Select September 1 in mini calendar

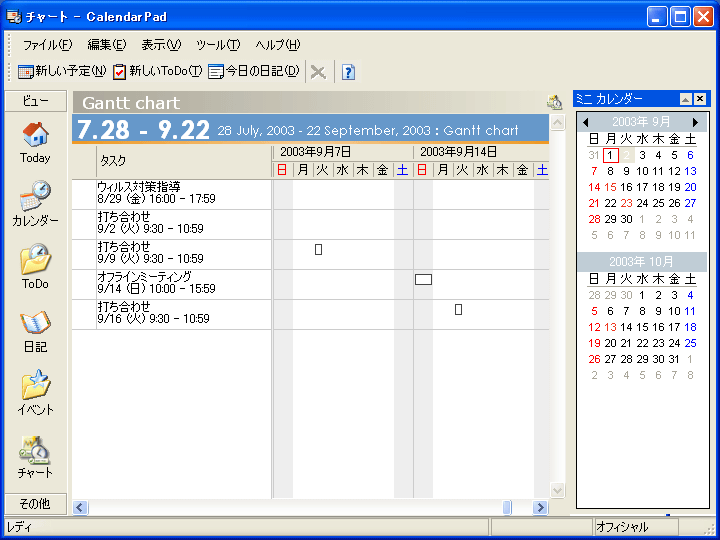[610, 155]
